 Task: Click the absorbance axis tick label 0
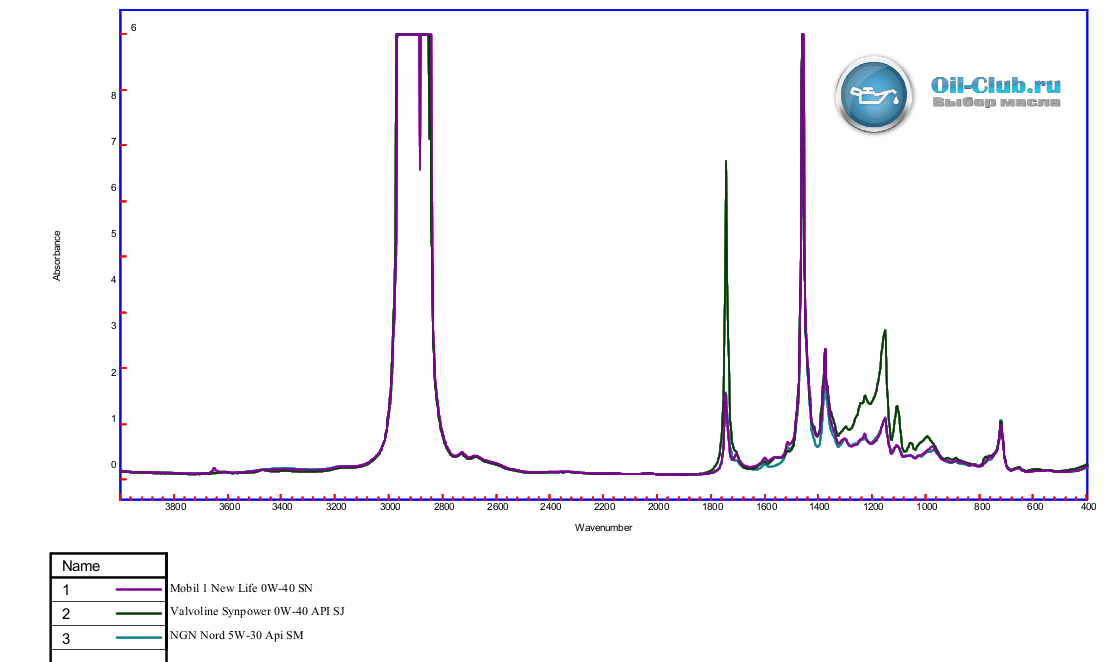click(114, 465)
